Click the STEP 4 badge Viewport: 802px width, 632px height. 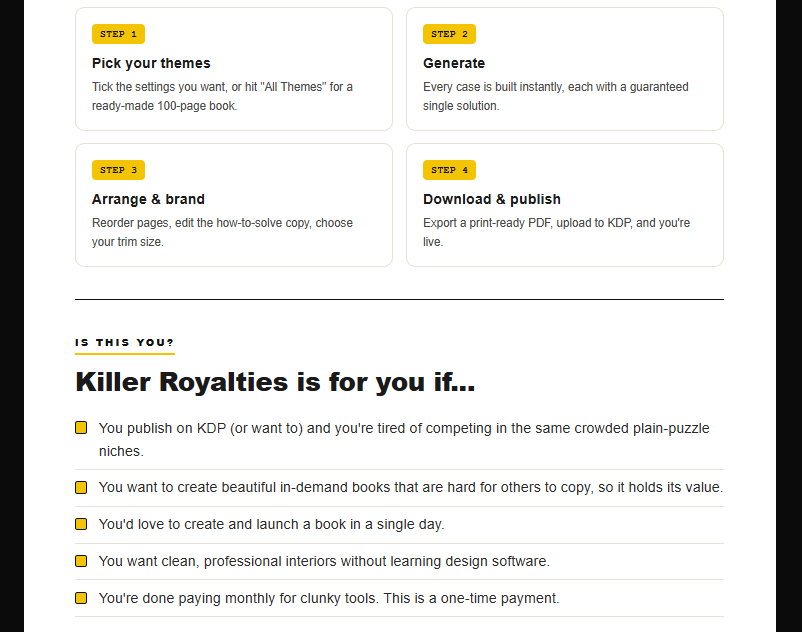(x=449, y=170)
